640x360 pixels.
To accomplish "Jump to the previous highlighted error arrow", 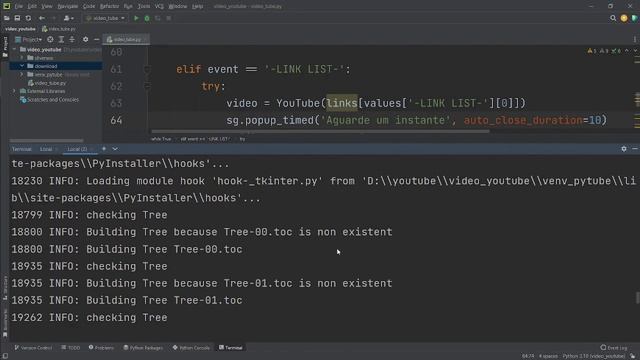I will (x=627, y=51).
